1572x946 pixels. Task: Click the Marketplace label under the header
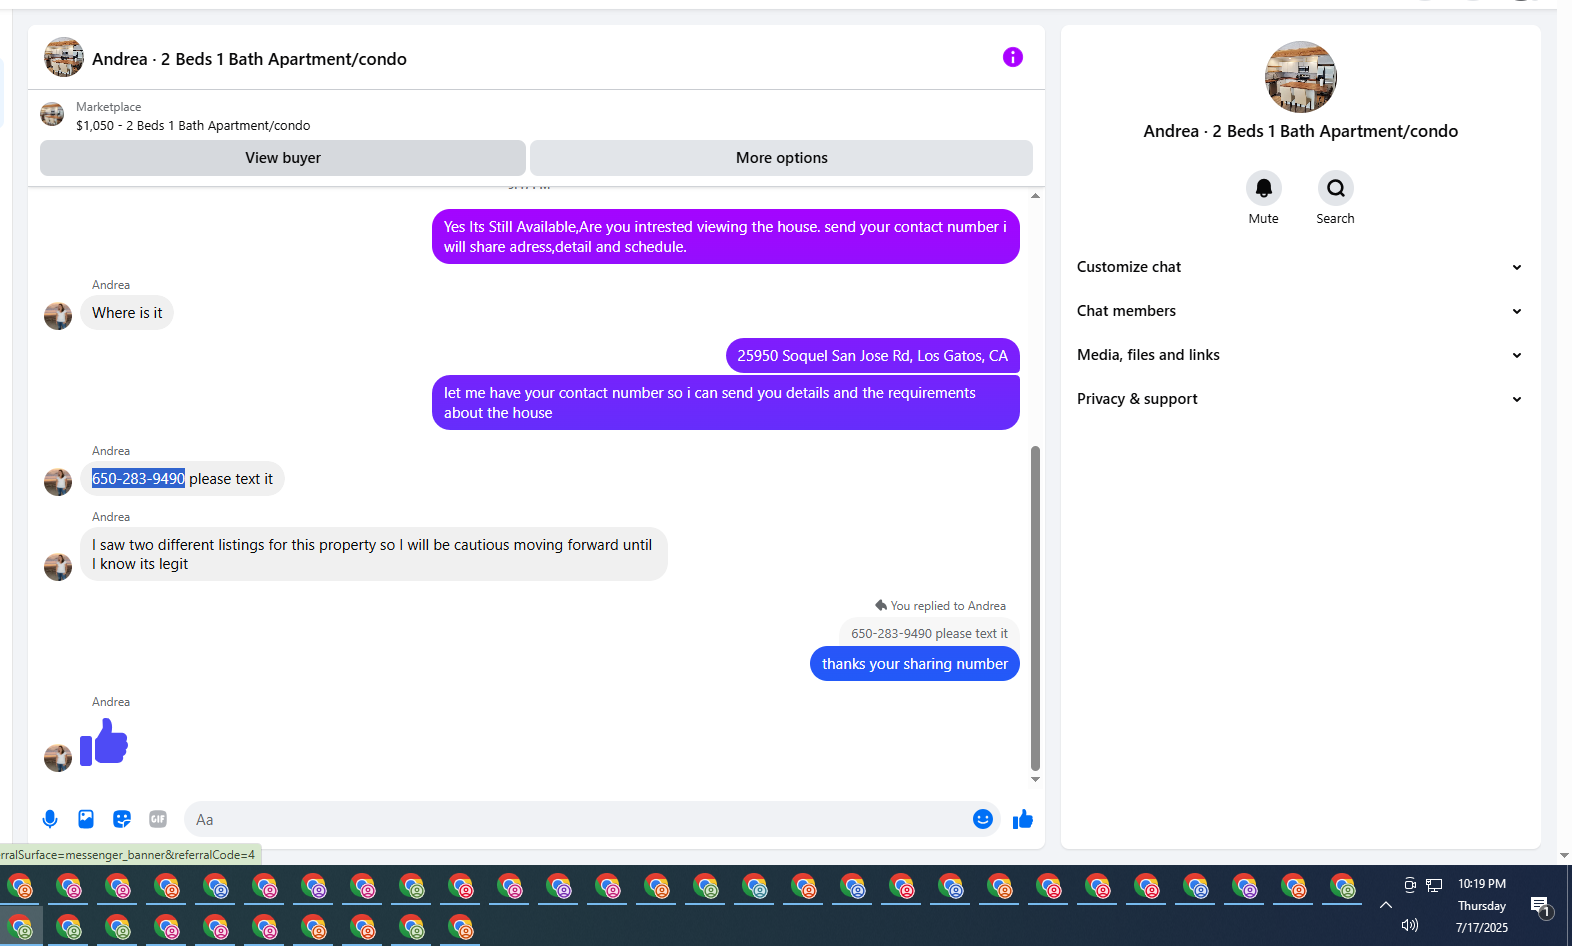coord(108,107)
